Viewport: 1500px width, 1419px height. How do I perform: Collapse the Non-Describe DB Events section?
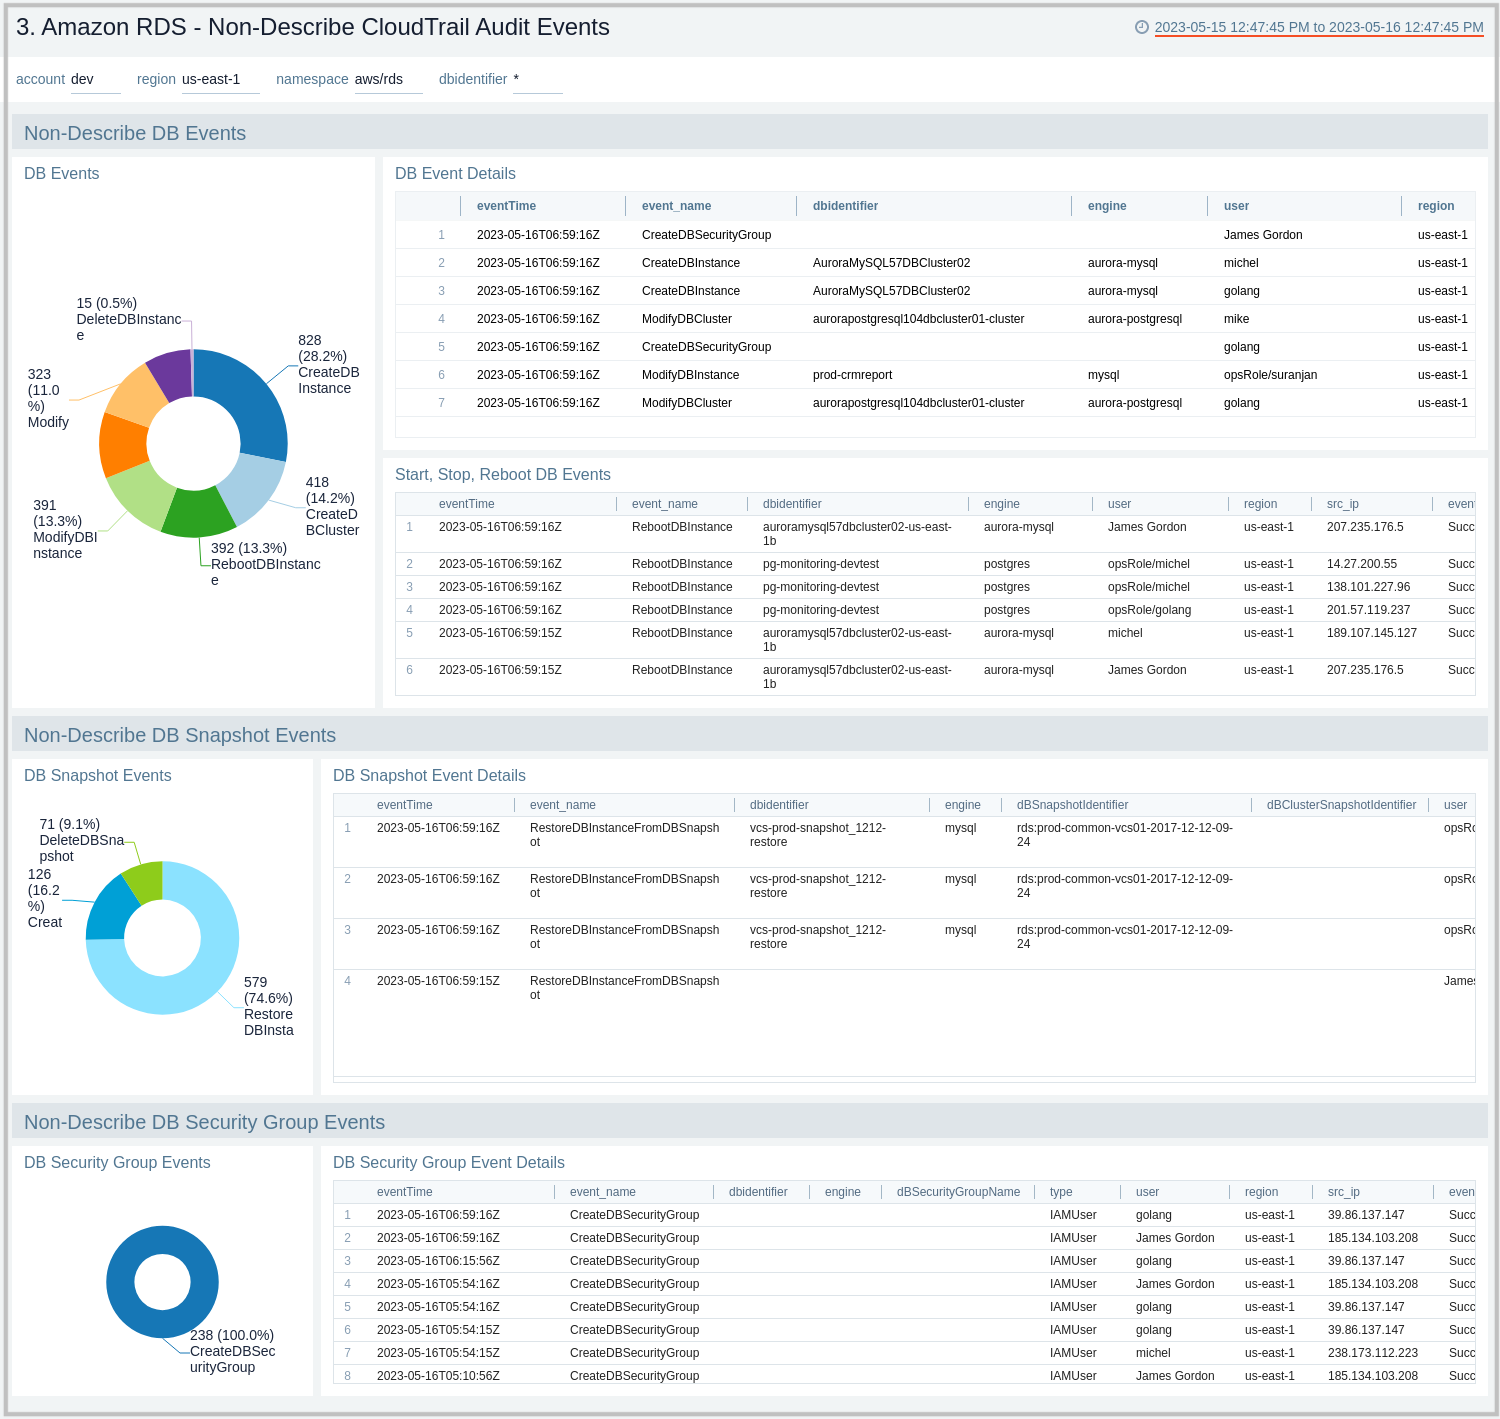click(x=135, y=133)
